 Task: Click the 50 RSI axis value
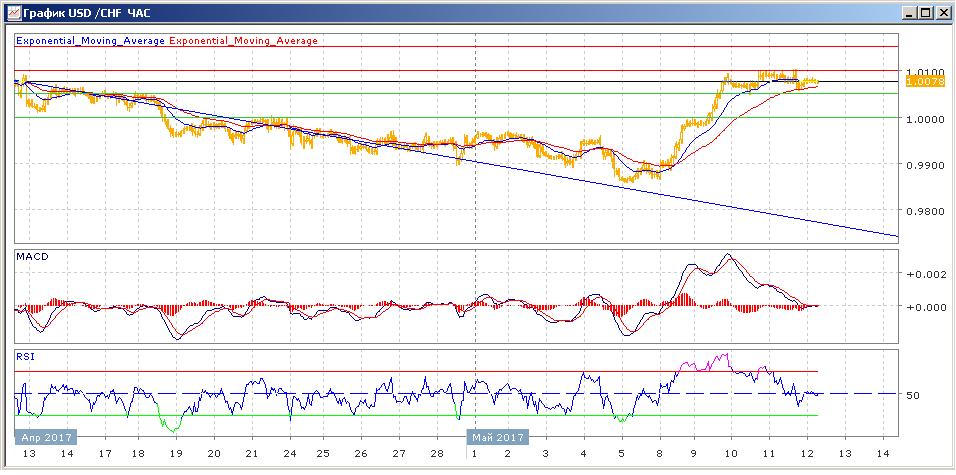coord(913,395)
